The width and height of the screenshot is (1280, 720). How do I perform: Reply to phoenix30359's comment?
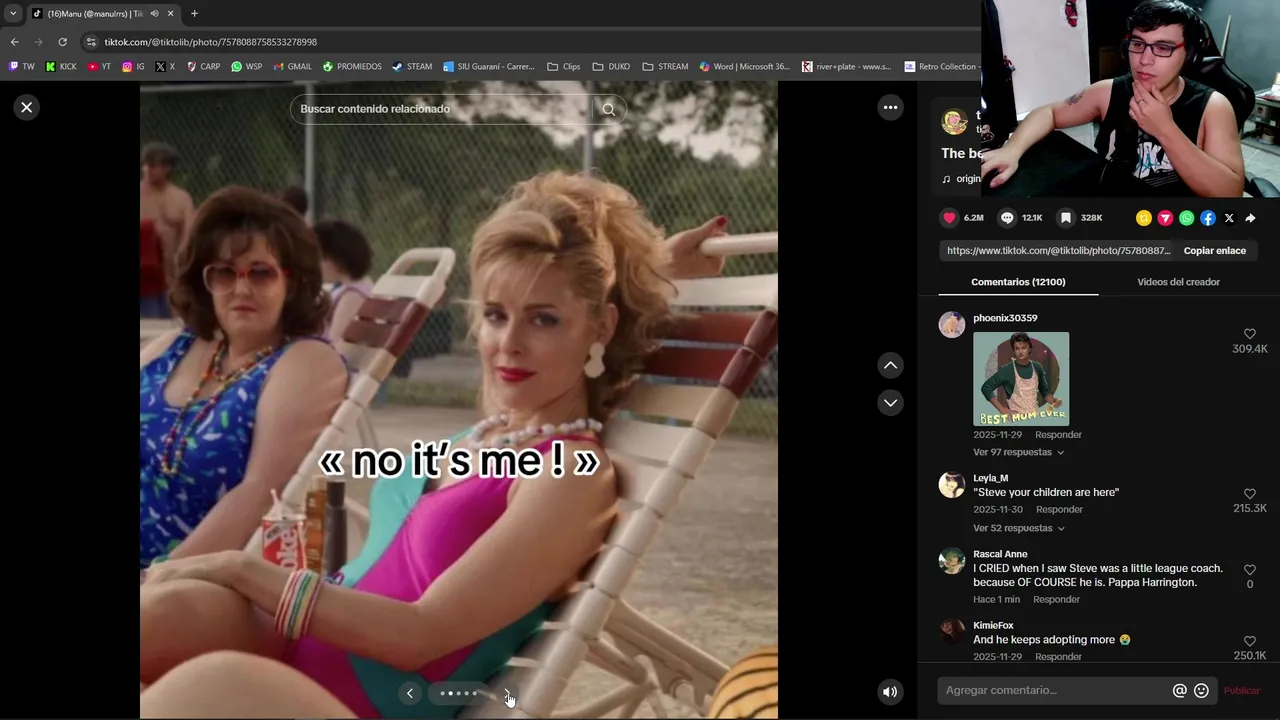(x=1058, y=435)
